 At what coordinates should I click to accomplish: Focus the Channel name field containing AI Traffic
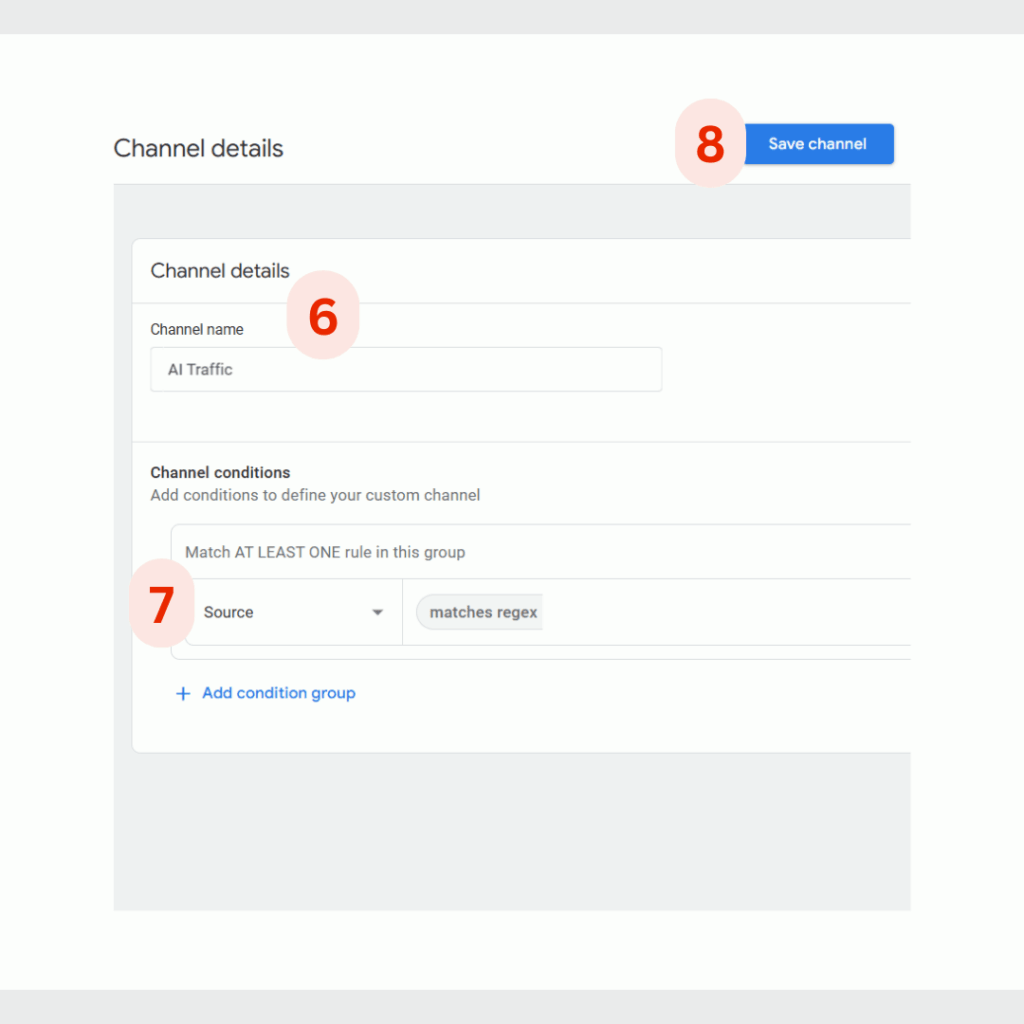click(406, 370)
